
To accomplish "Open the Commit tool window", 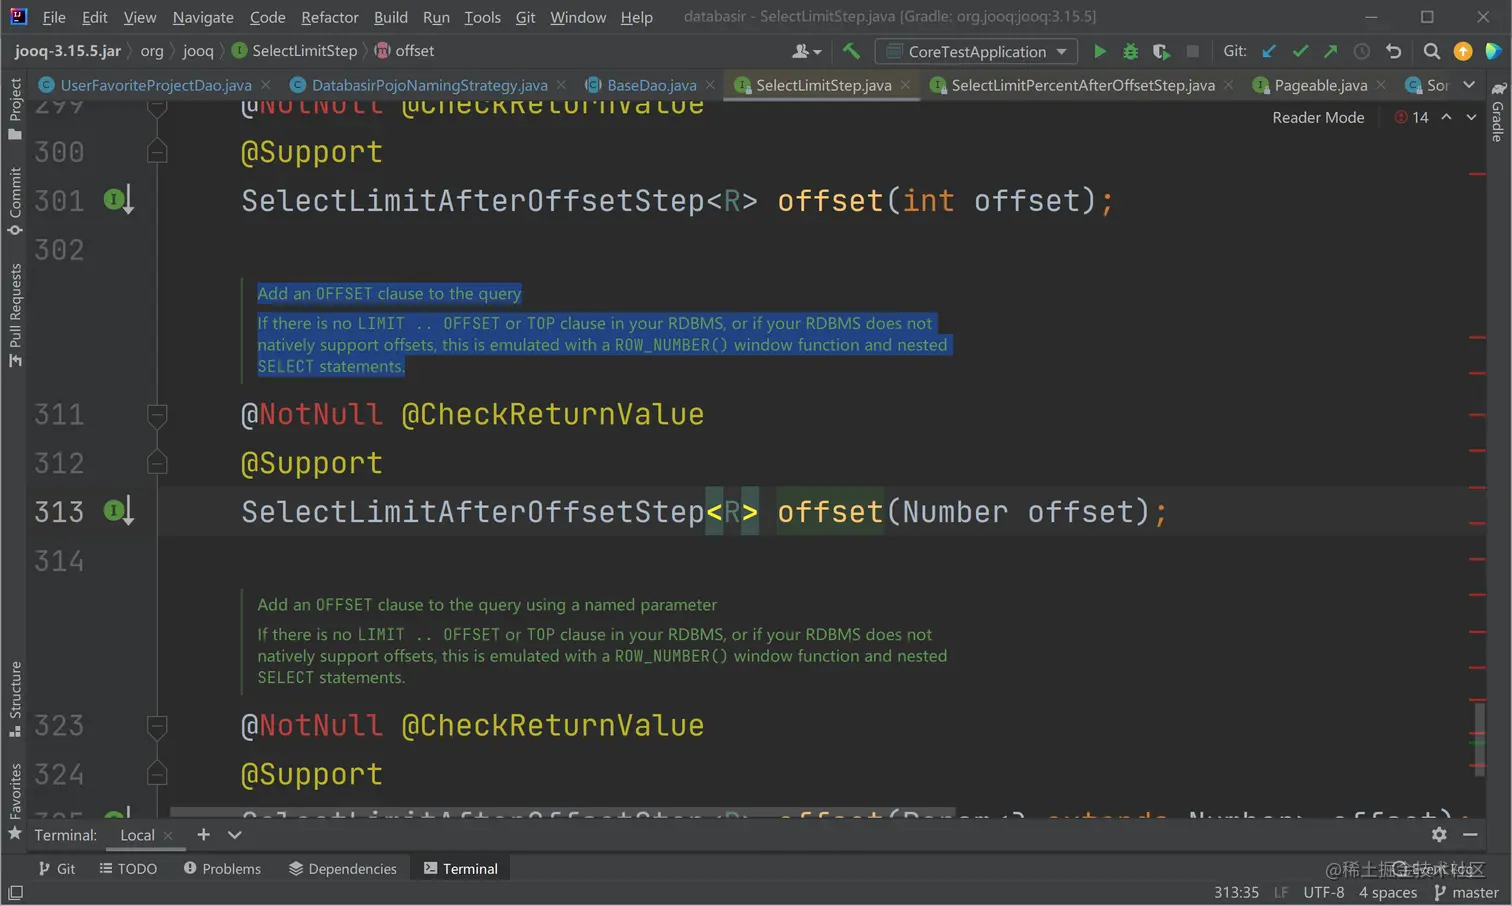I will pyautogui.click(x=15, y=200).
